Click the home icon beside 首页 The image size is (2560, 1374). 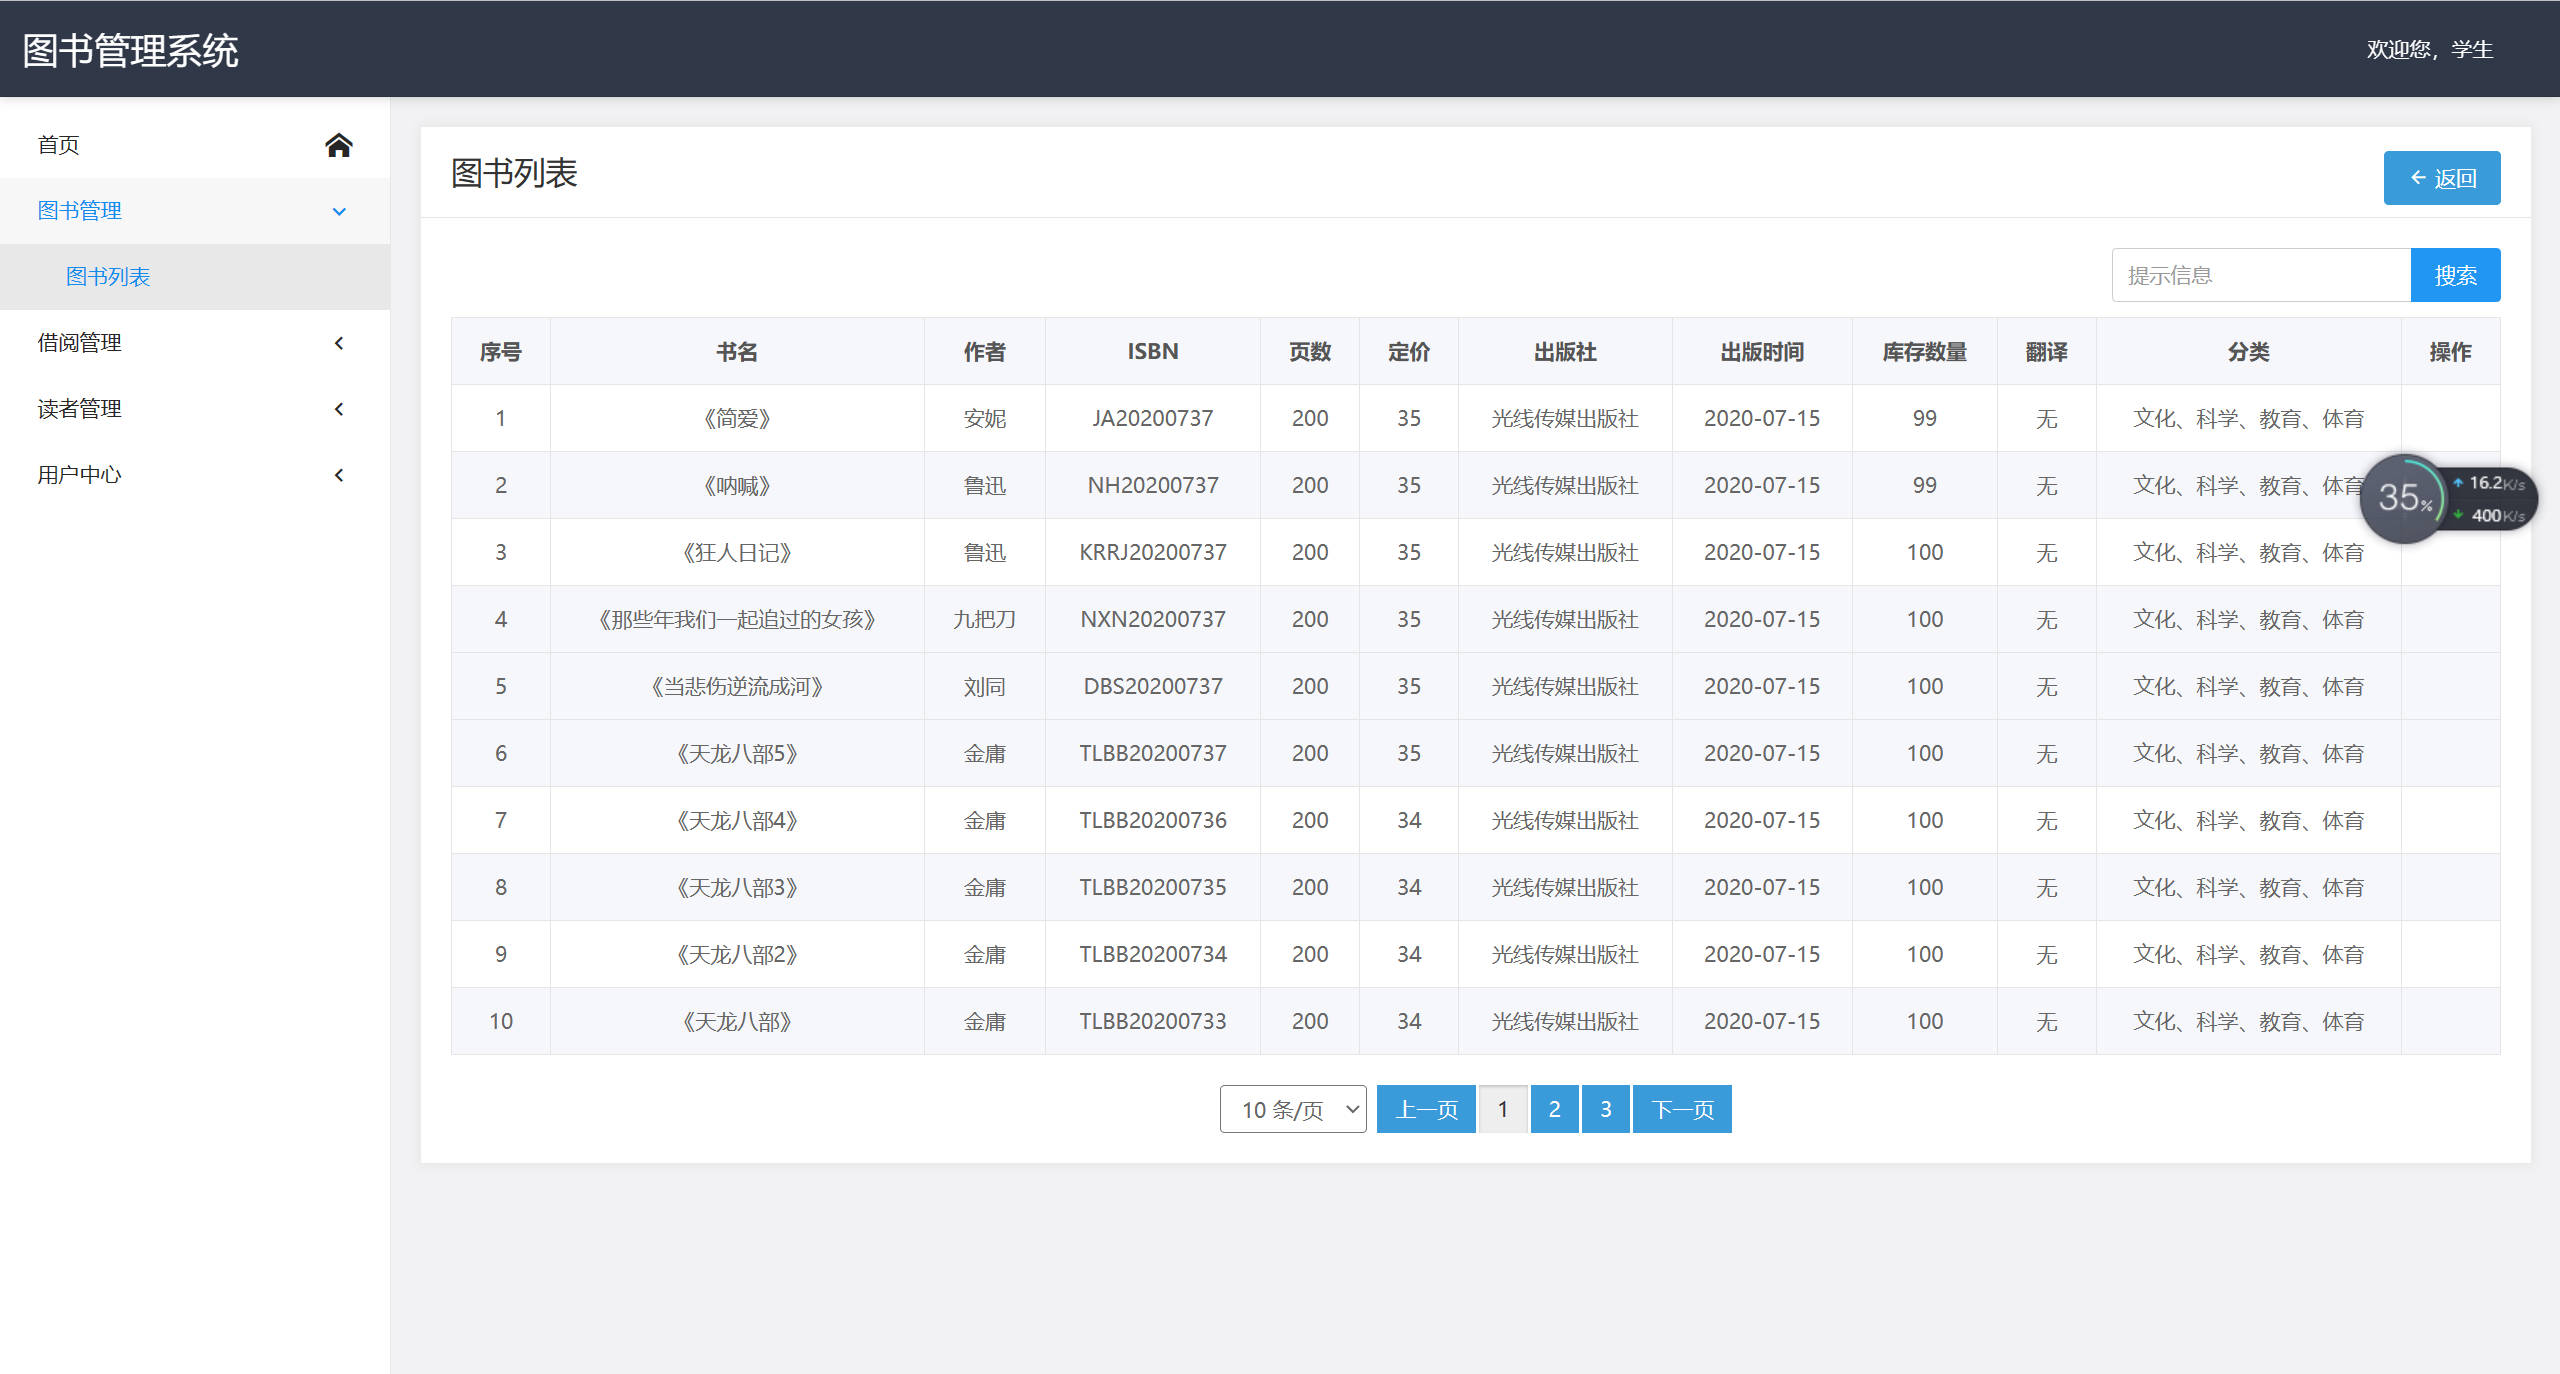(338, 144)
